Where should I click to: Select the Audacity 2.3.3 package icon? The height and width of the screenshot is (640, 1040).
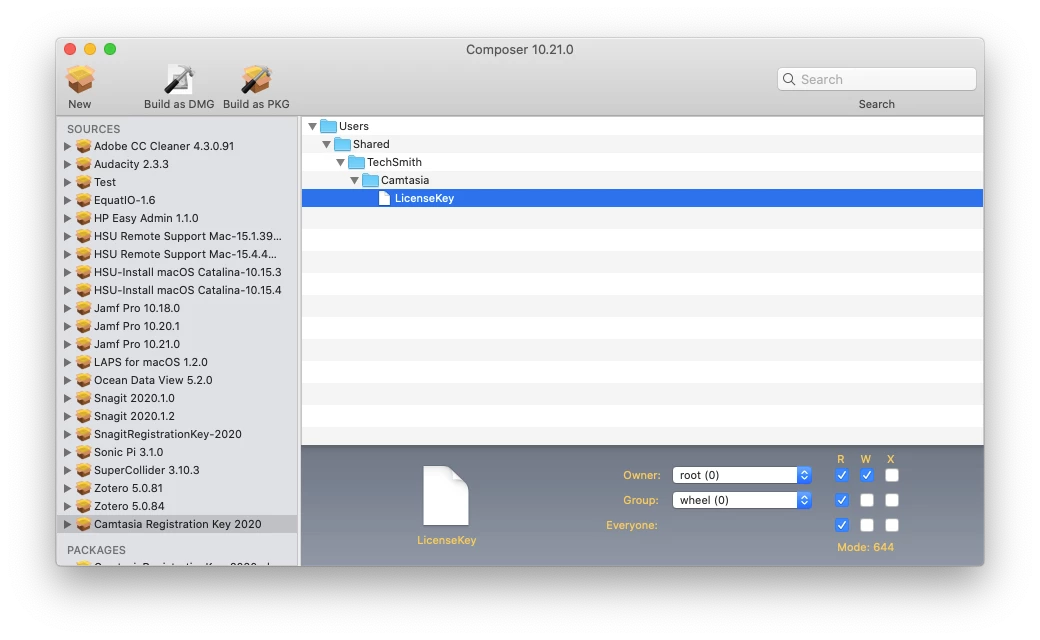click(x=83, y=164)
